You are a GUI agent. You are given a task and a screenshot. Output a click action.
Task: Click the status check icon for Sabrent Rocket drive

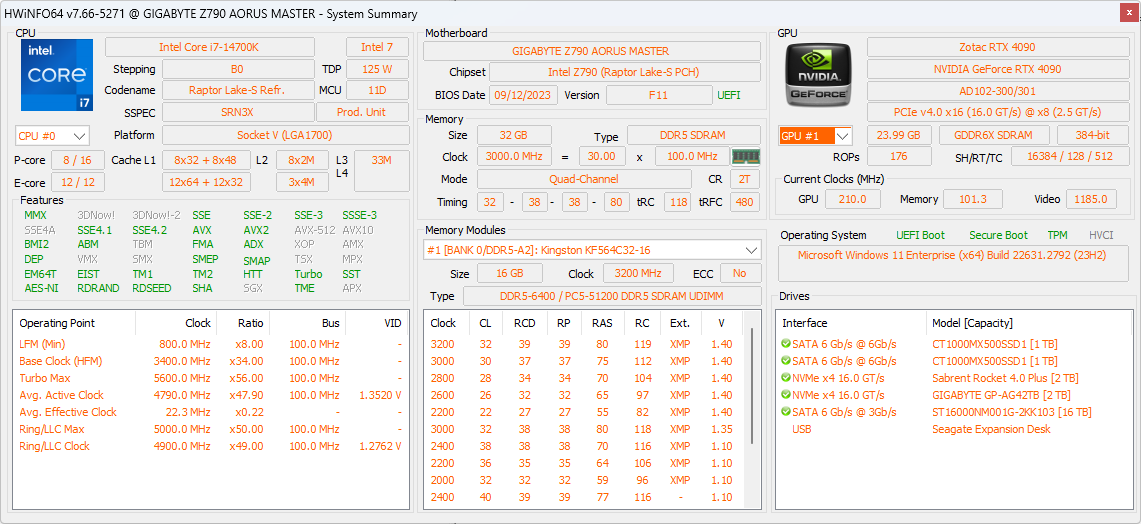click(786, 378)
